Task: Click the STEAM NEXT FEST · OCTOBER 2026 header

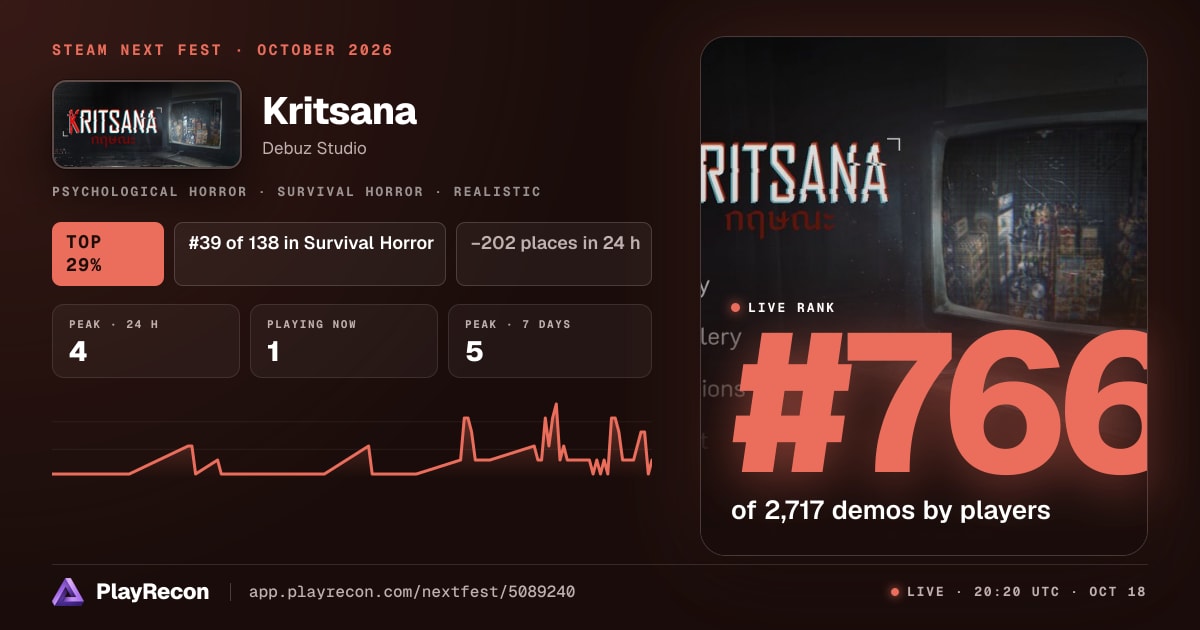Action: pos(223,50)
